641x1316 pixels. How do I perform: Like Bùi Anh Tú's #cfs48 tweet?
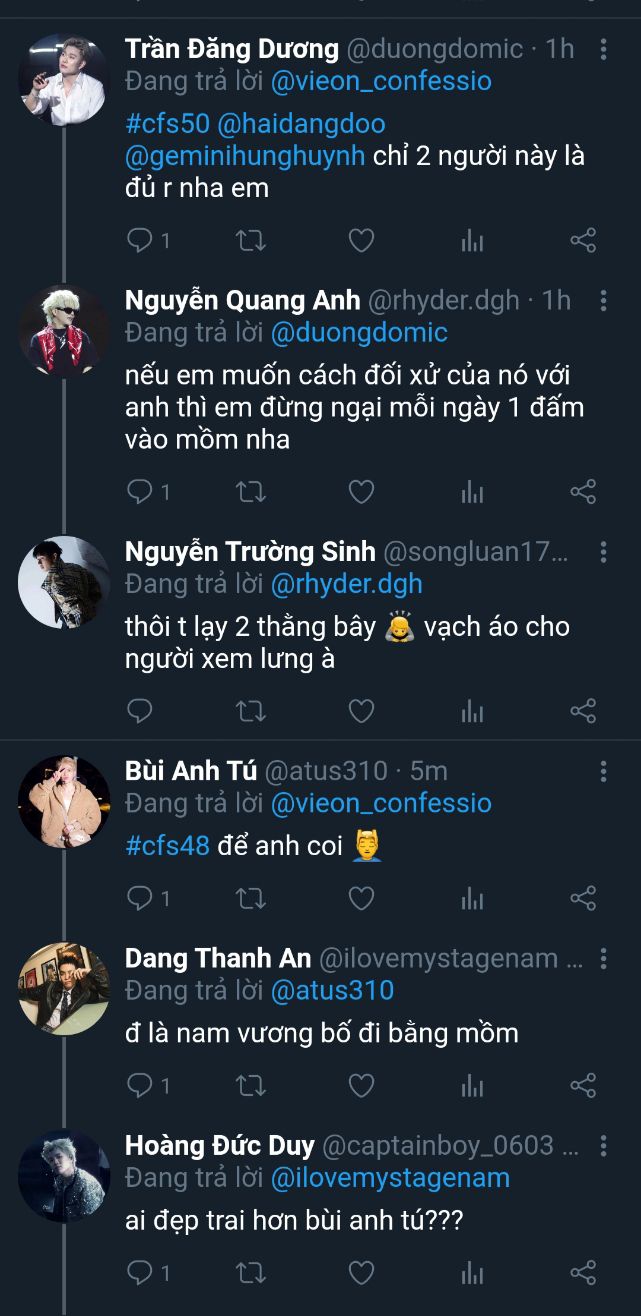tap(360, 898)
